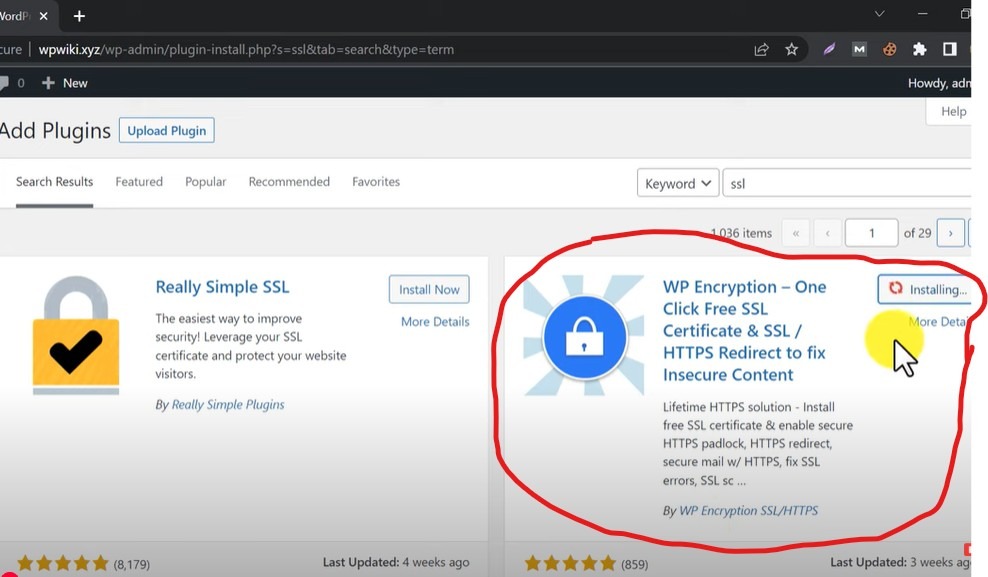Toggle the bookmark star for this page
The height and width of the screenshot is (577, 988).
point(791,48)
